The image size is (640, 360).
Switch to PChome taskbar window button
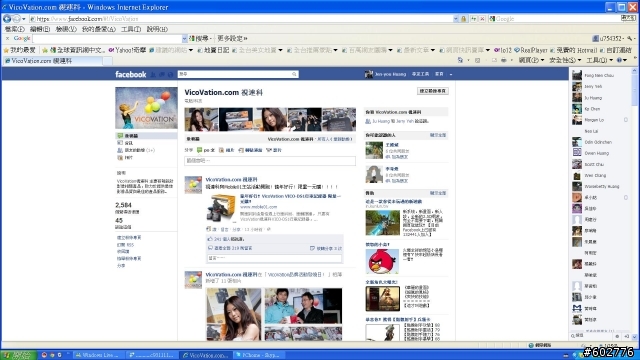260,355
